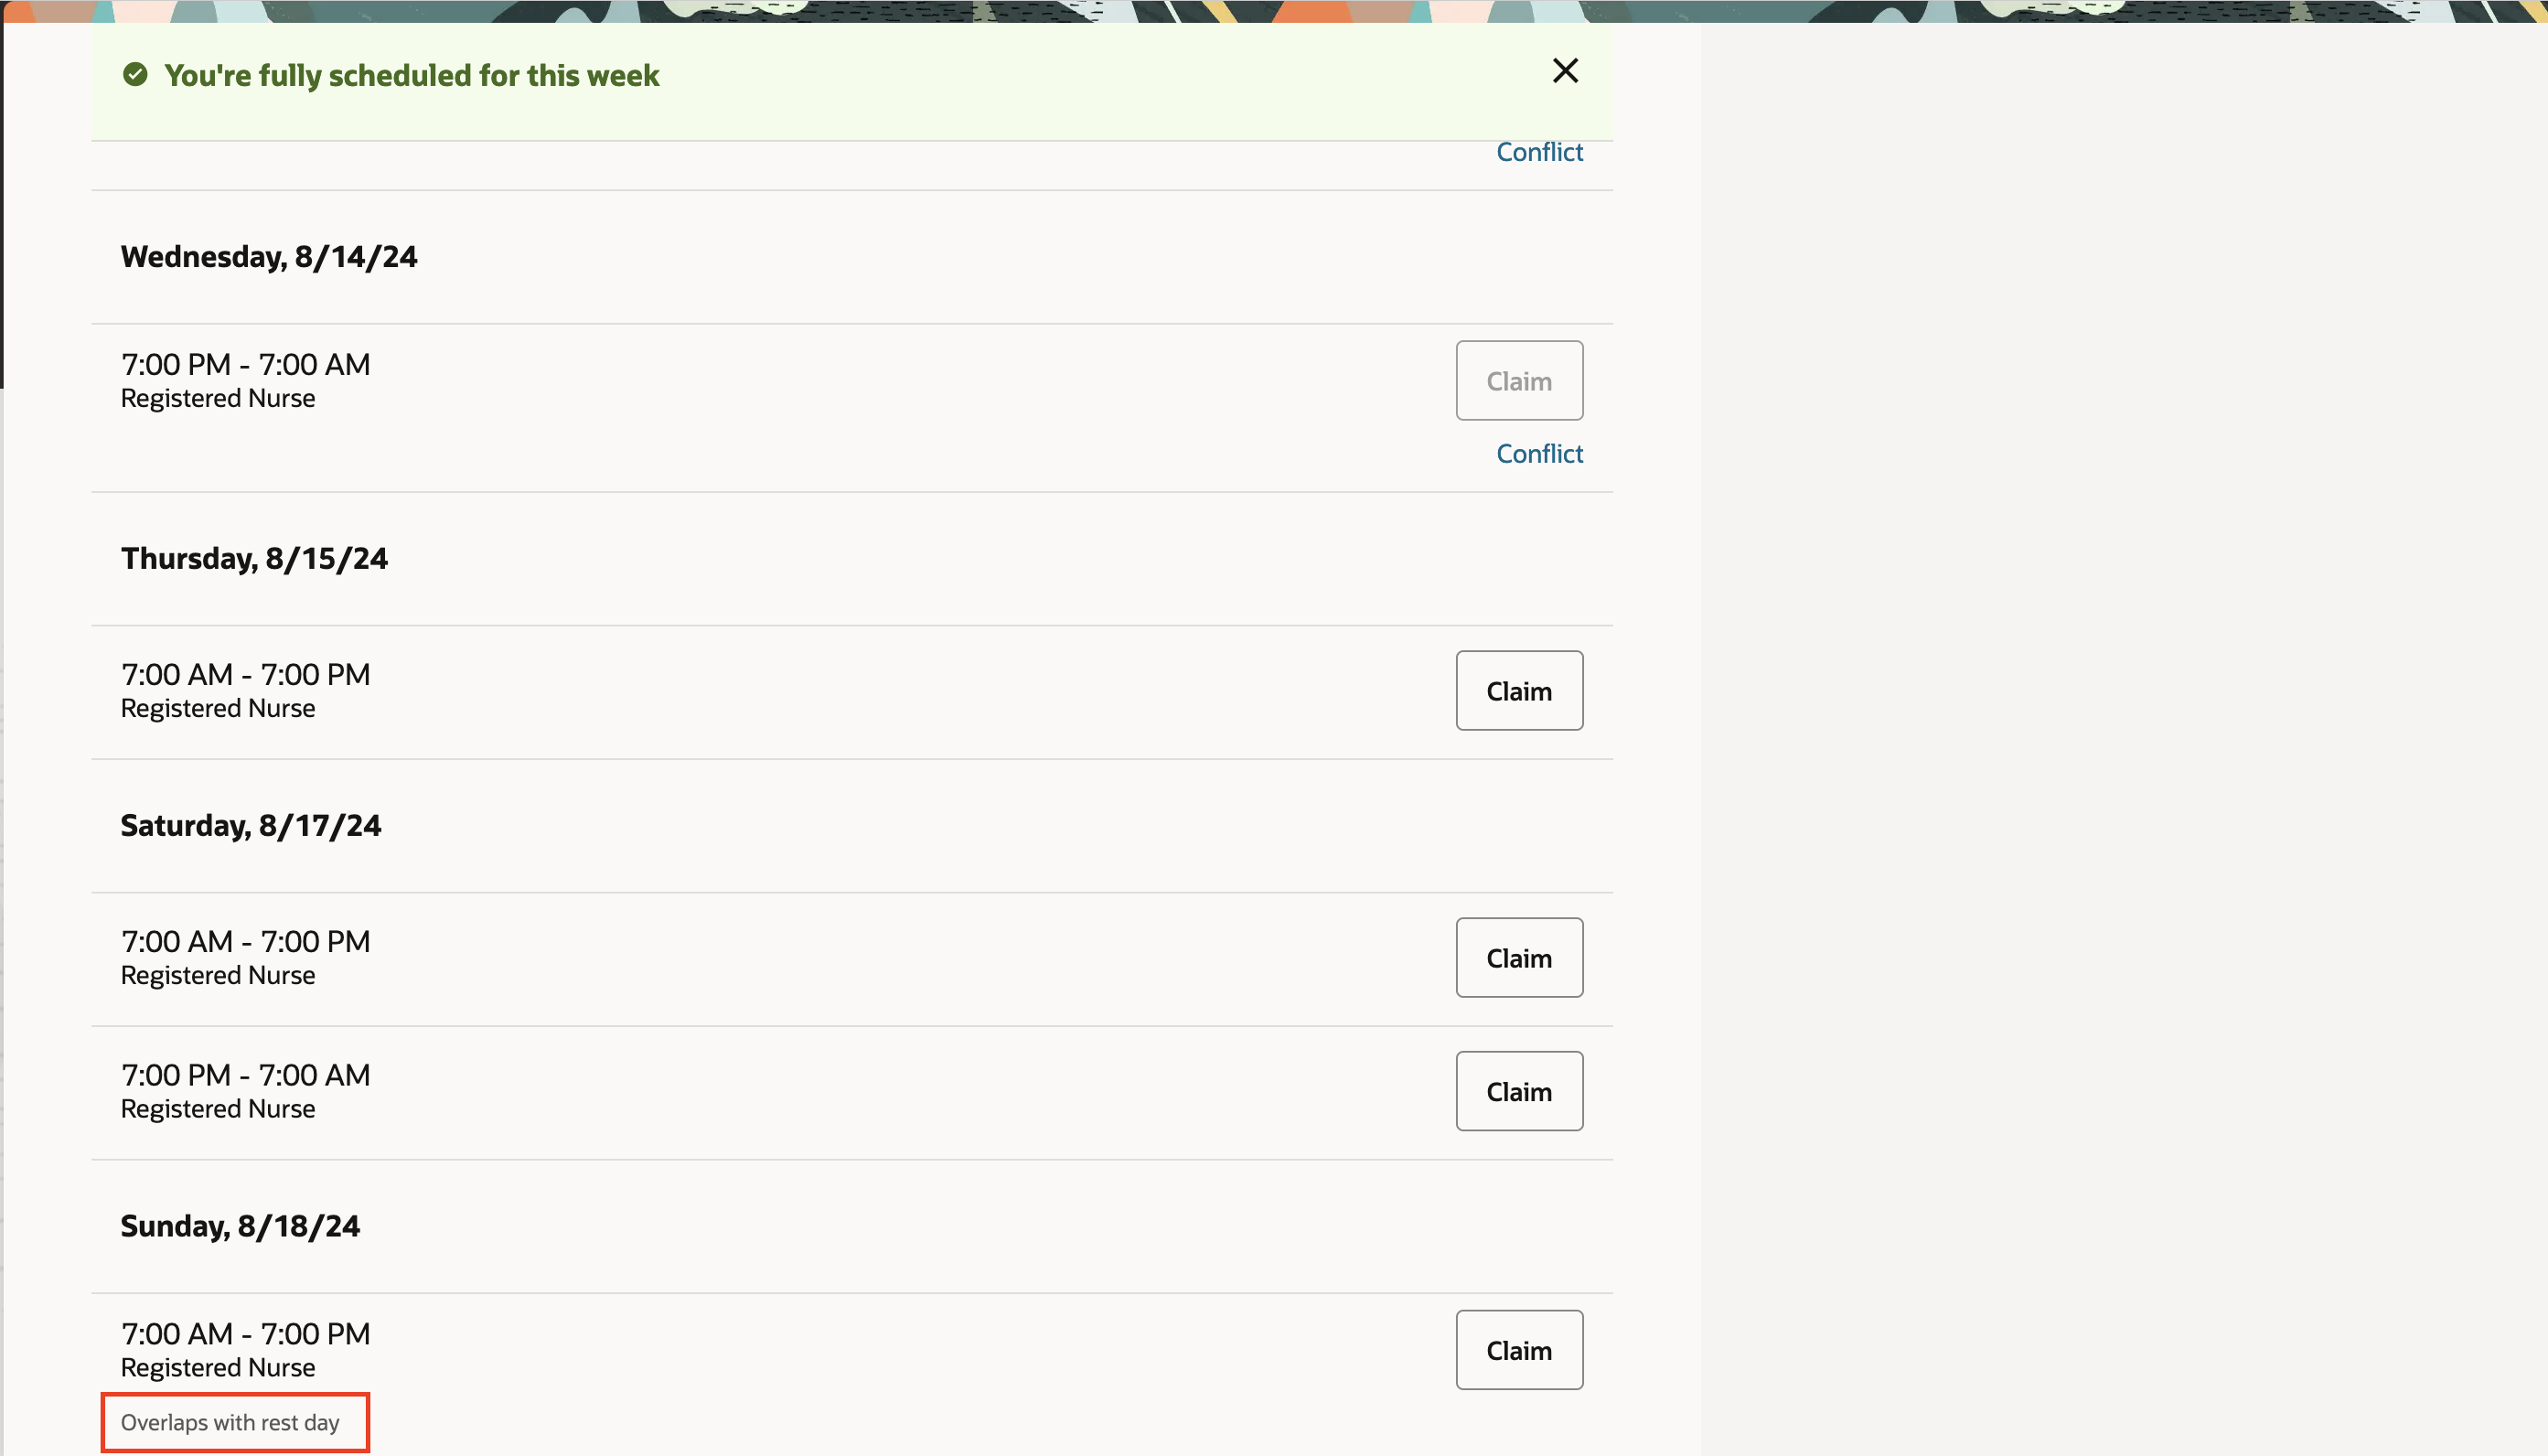
Task: Select Wednesday 7:00 PM - 7:00 AM shift row
Action: click(x=245, y=365)
